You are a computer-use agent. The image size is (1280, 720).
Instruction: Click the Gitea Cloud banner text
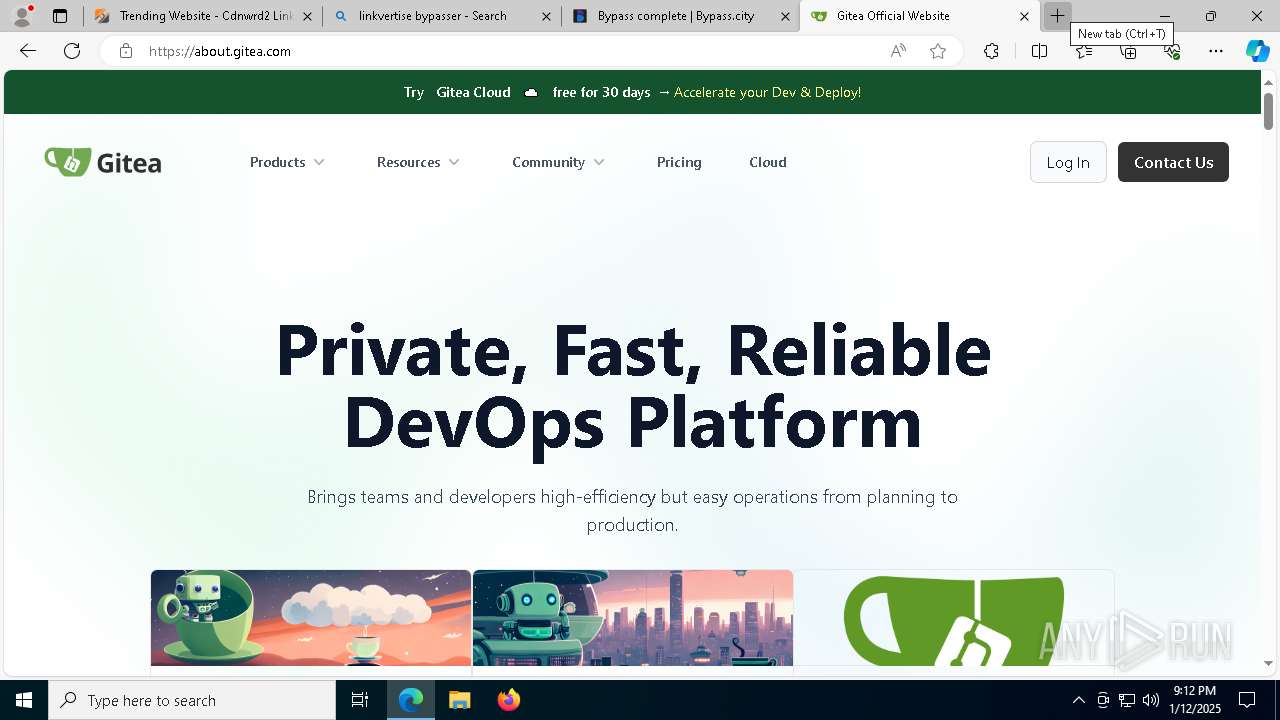pyautogui.click(x=473, y=92)
